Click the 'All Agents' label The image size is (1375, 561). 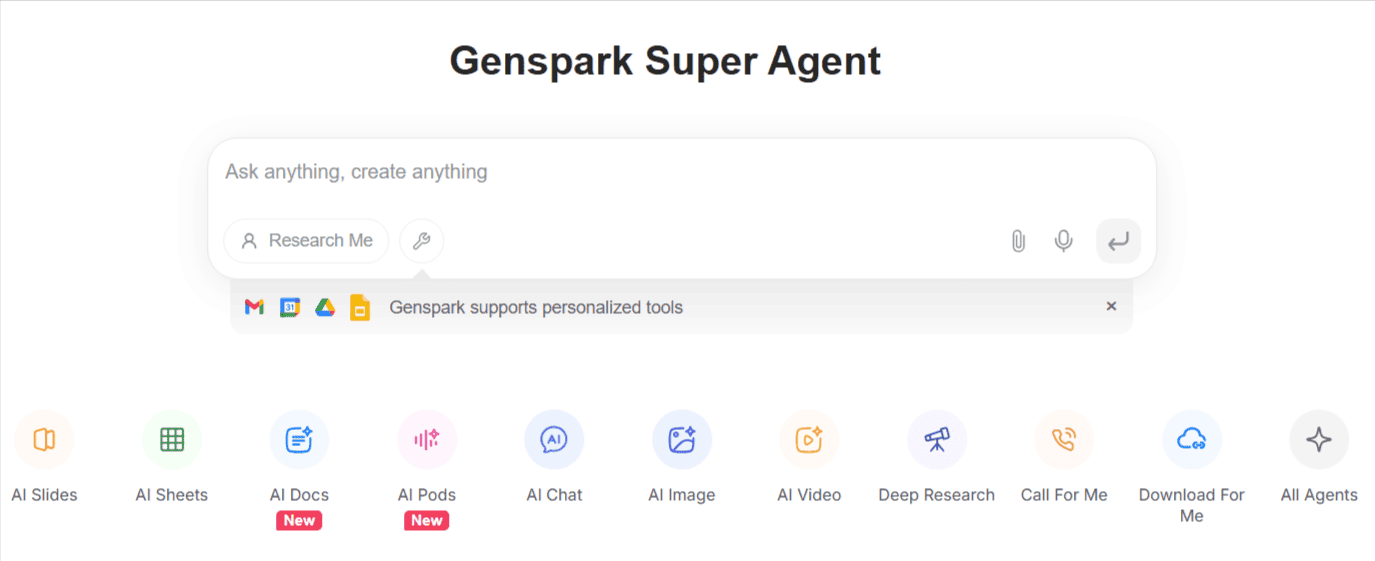(1319, 495)
